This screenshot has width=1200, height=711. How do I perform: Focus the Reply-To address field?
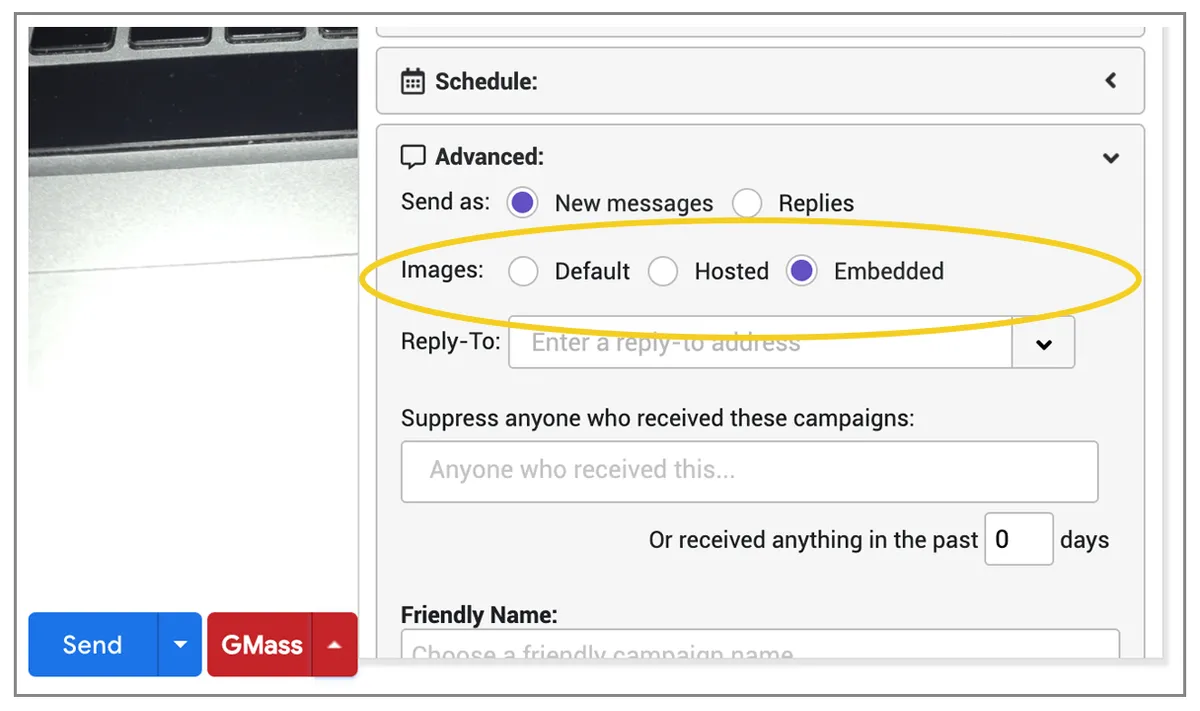[x=760, y=343]
